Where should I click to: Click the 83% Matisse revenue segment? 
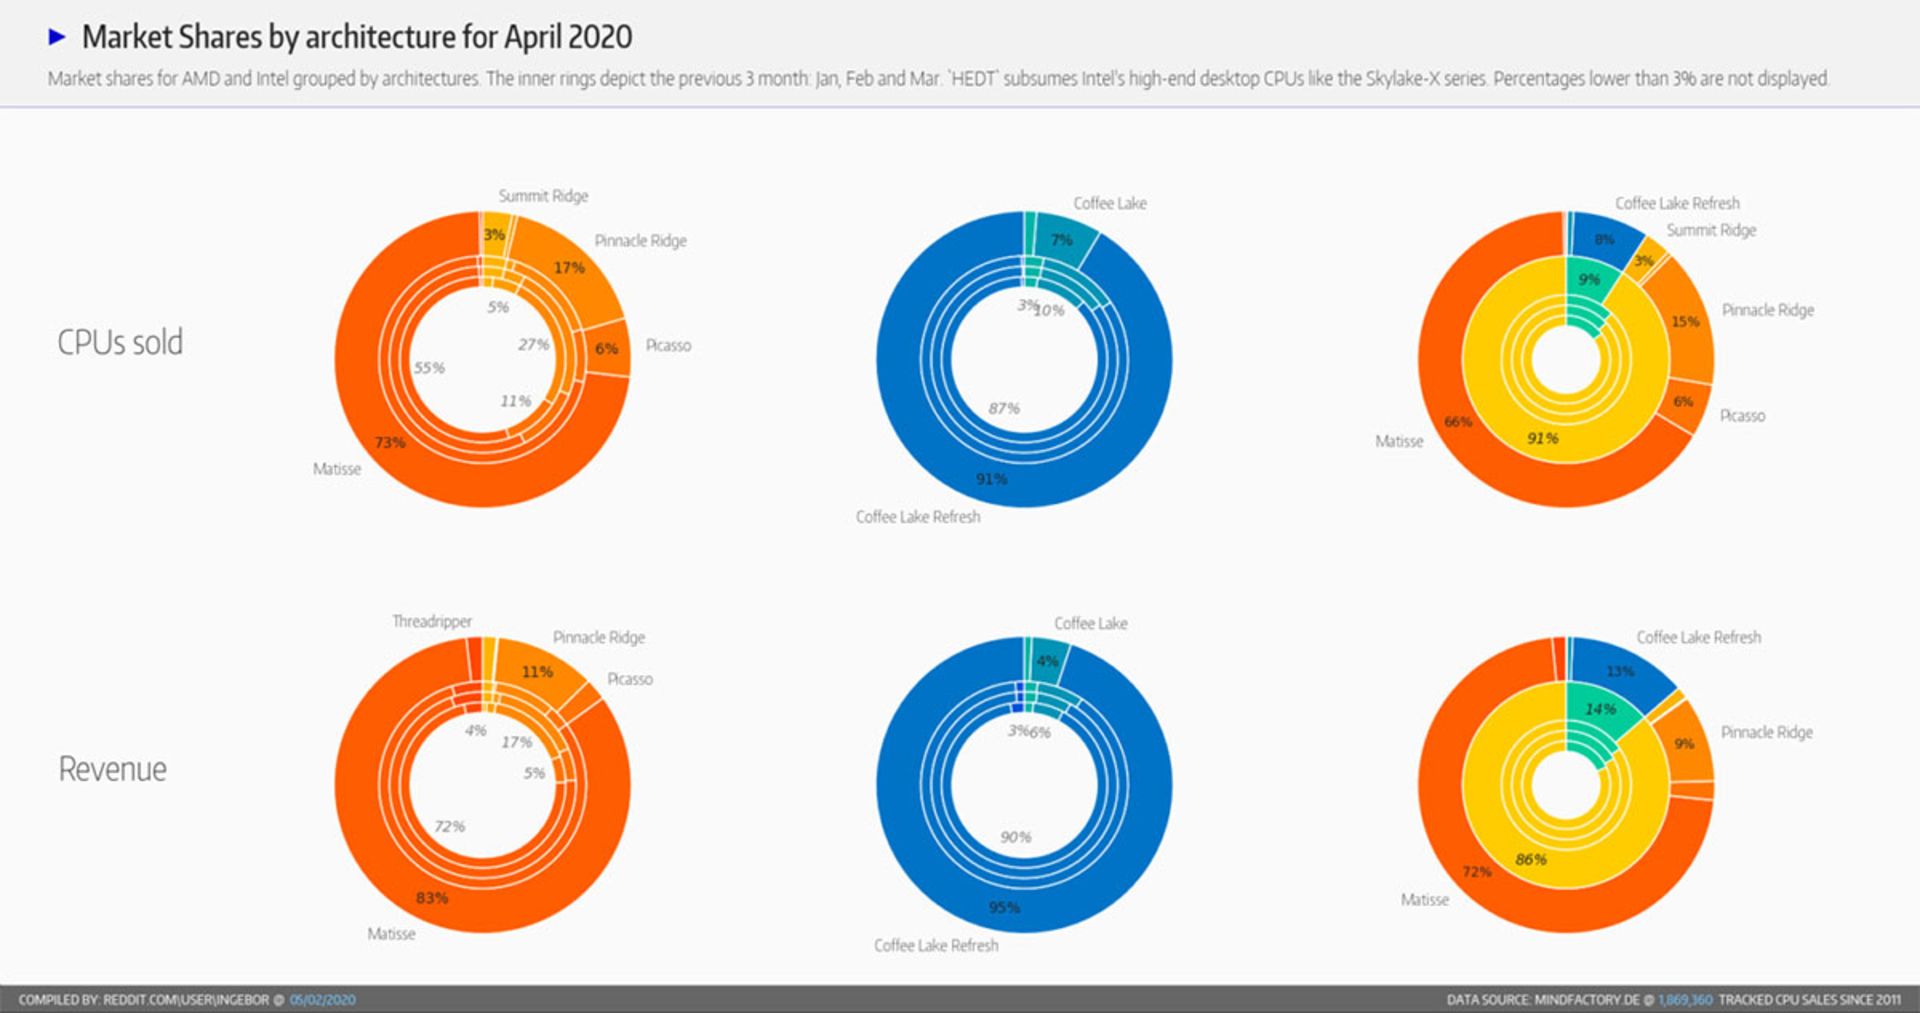[432, 898]
